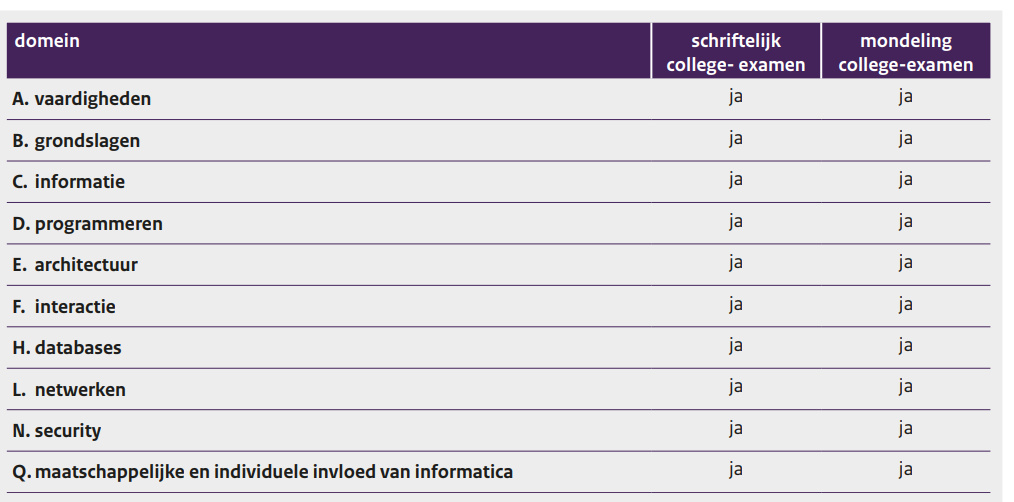The height and width of the screenshot is (502, 1014).
Task: Select the 'B. grondslagen' row label
Action: tap(76, 141)
